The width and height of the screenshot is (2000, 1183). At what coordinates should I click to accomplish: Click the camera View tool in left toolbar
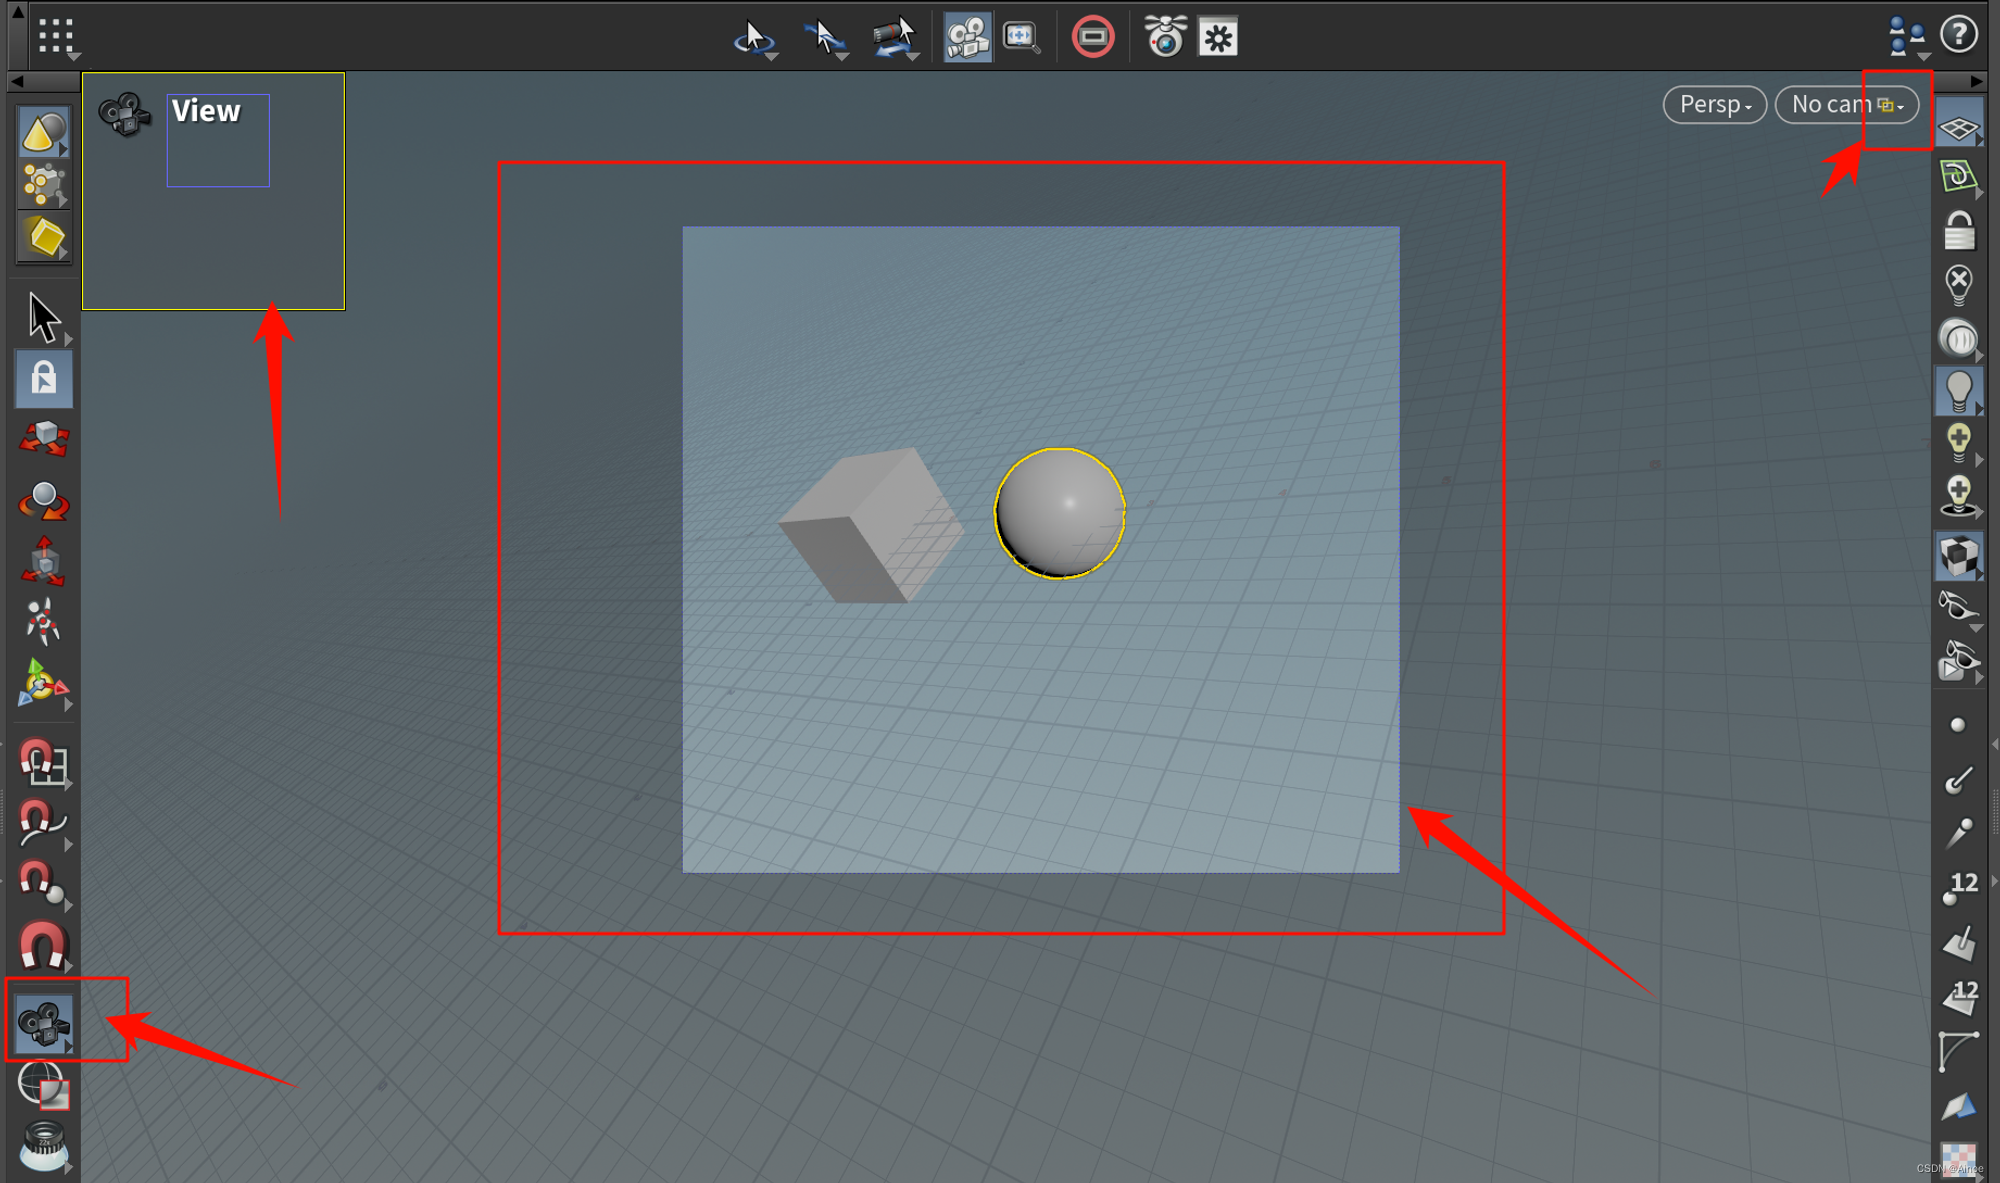44,1023
